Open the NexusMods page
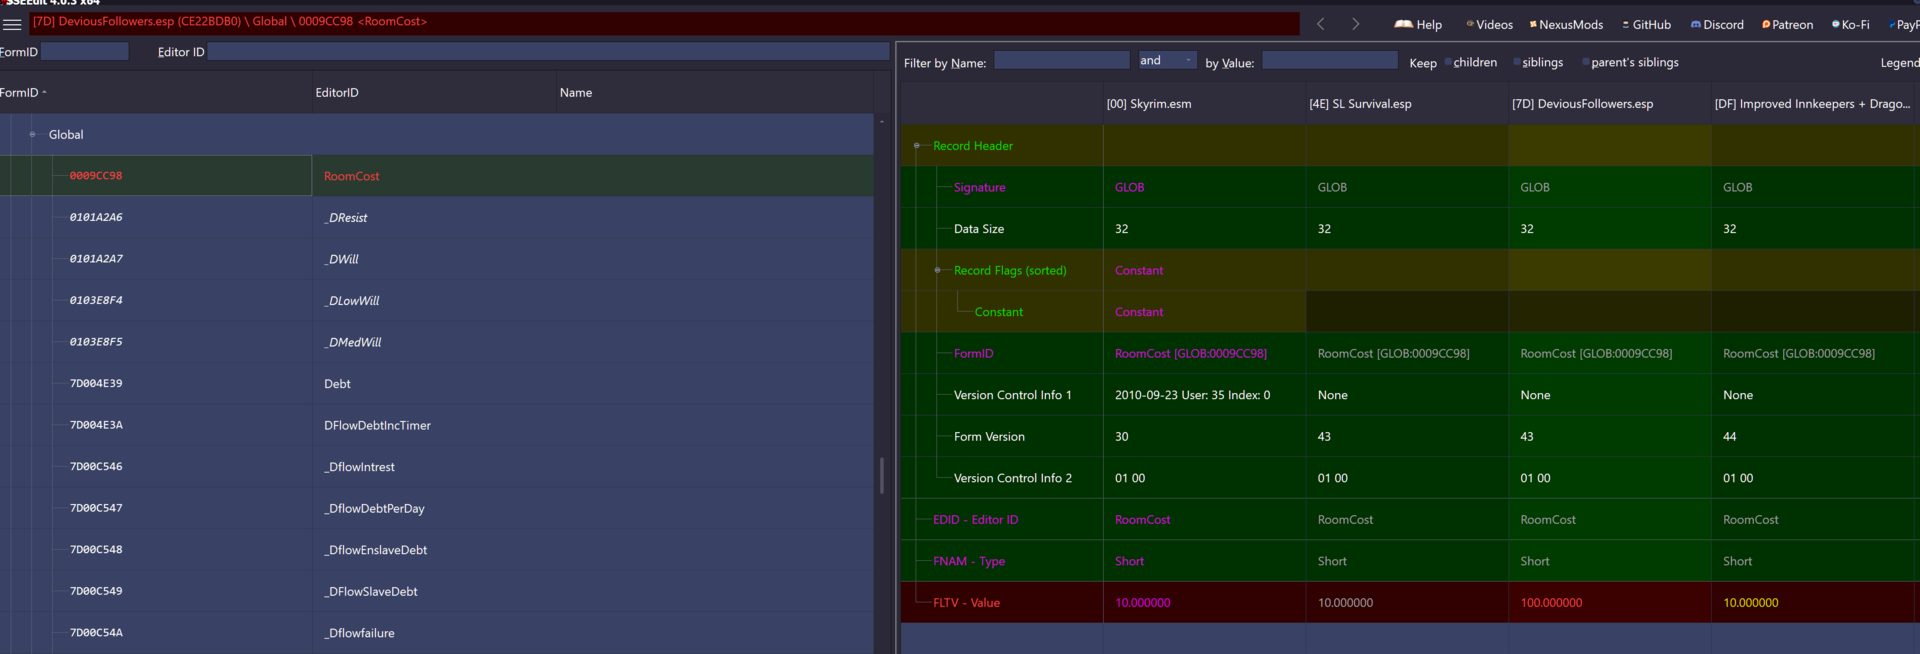1920x654 pixels. 1566,24
